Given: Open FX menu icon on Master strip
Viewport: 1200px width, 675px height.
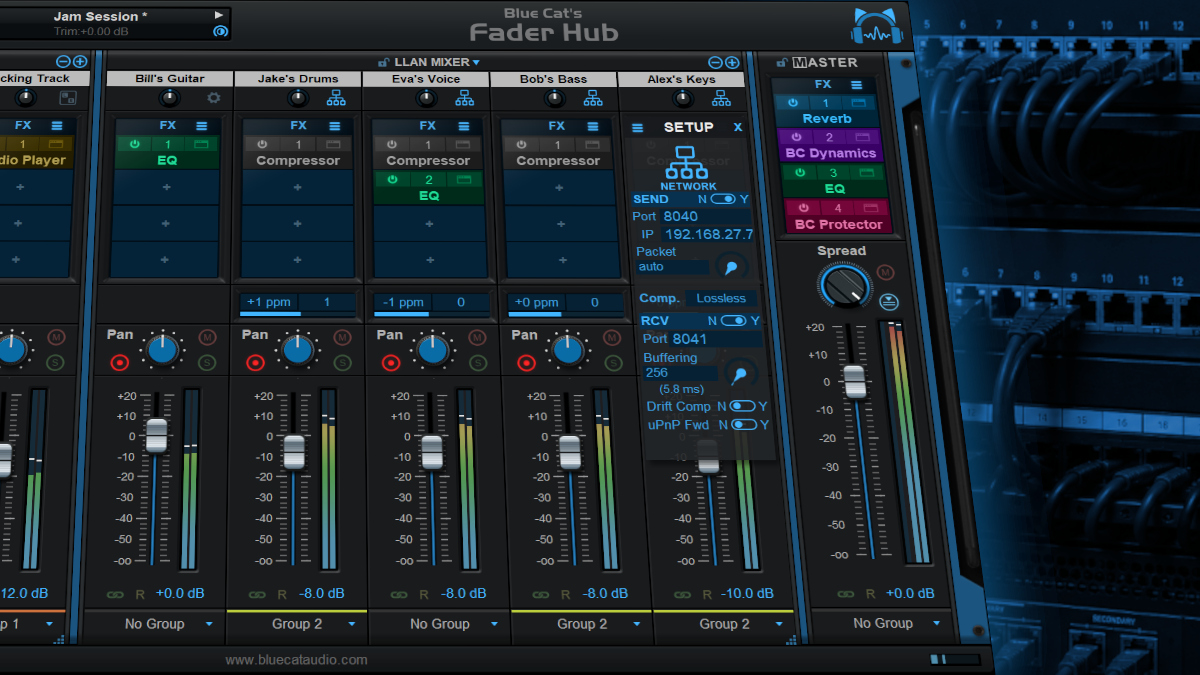Looking at the screenshot, I should [857, 85].
